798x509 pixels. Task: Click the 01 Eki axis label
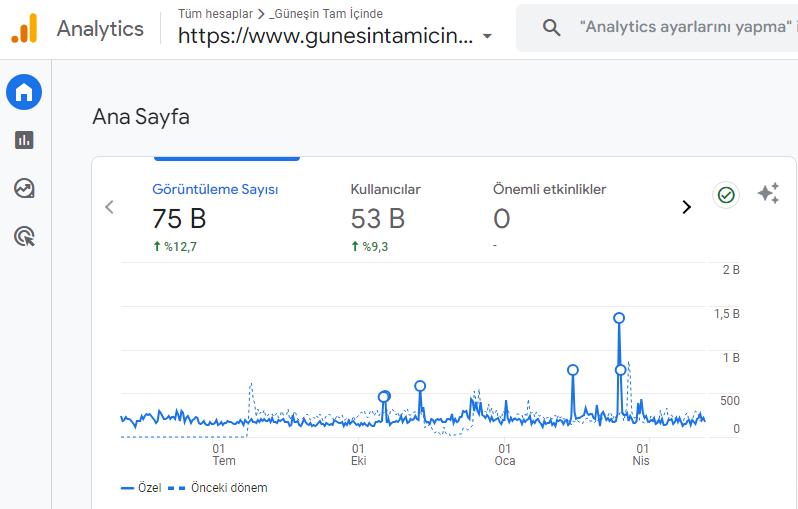point(358,455)
